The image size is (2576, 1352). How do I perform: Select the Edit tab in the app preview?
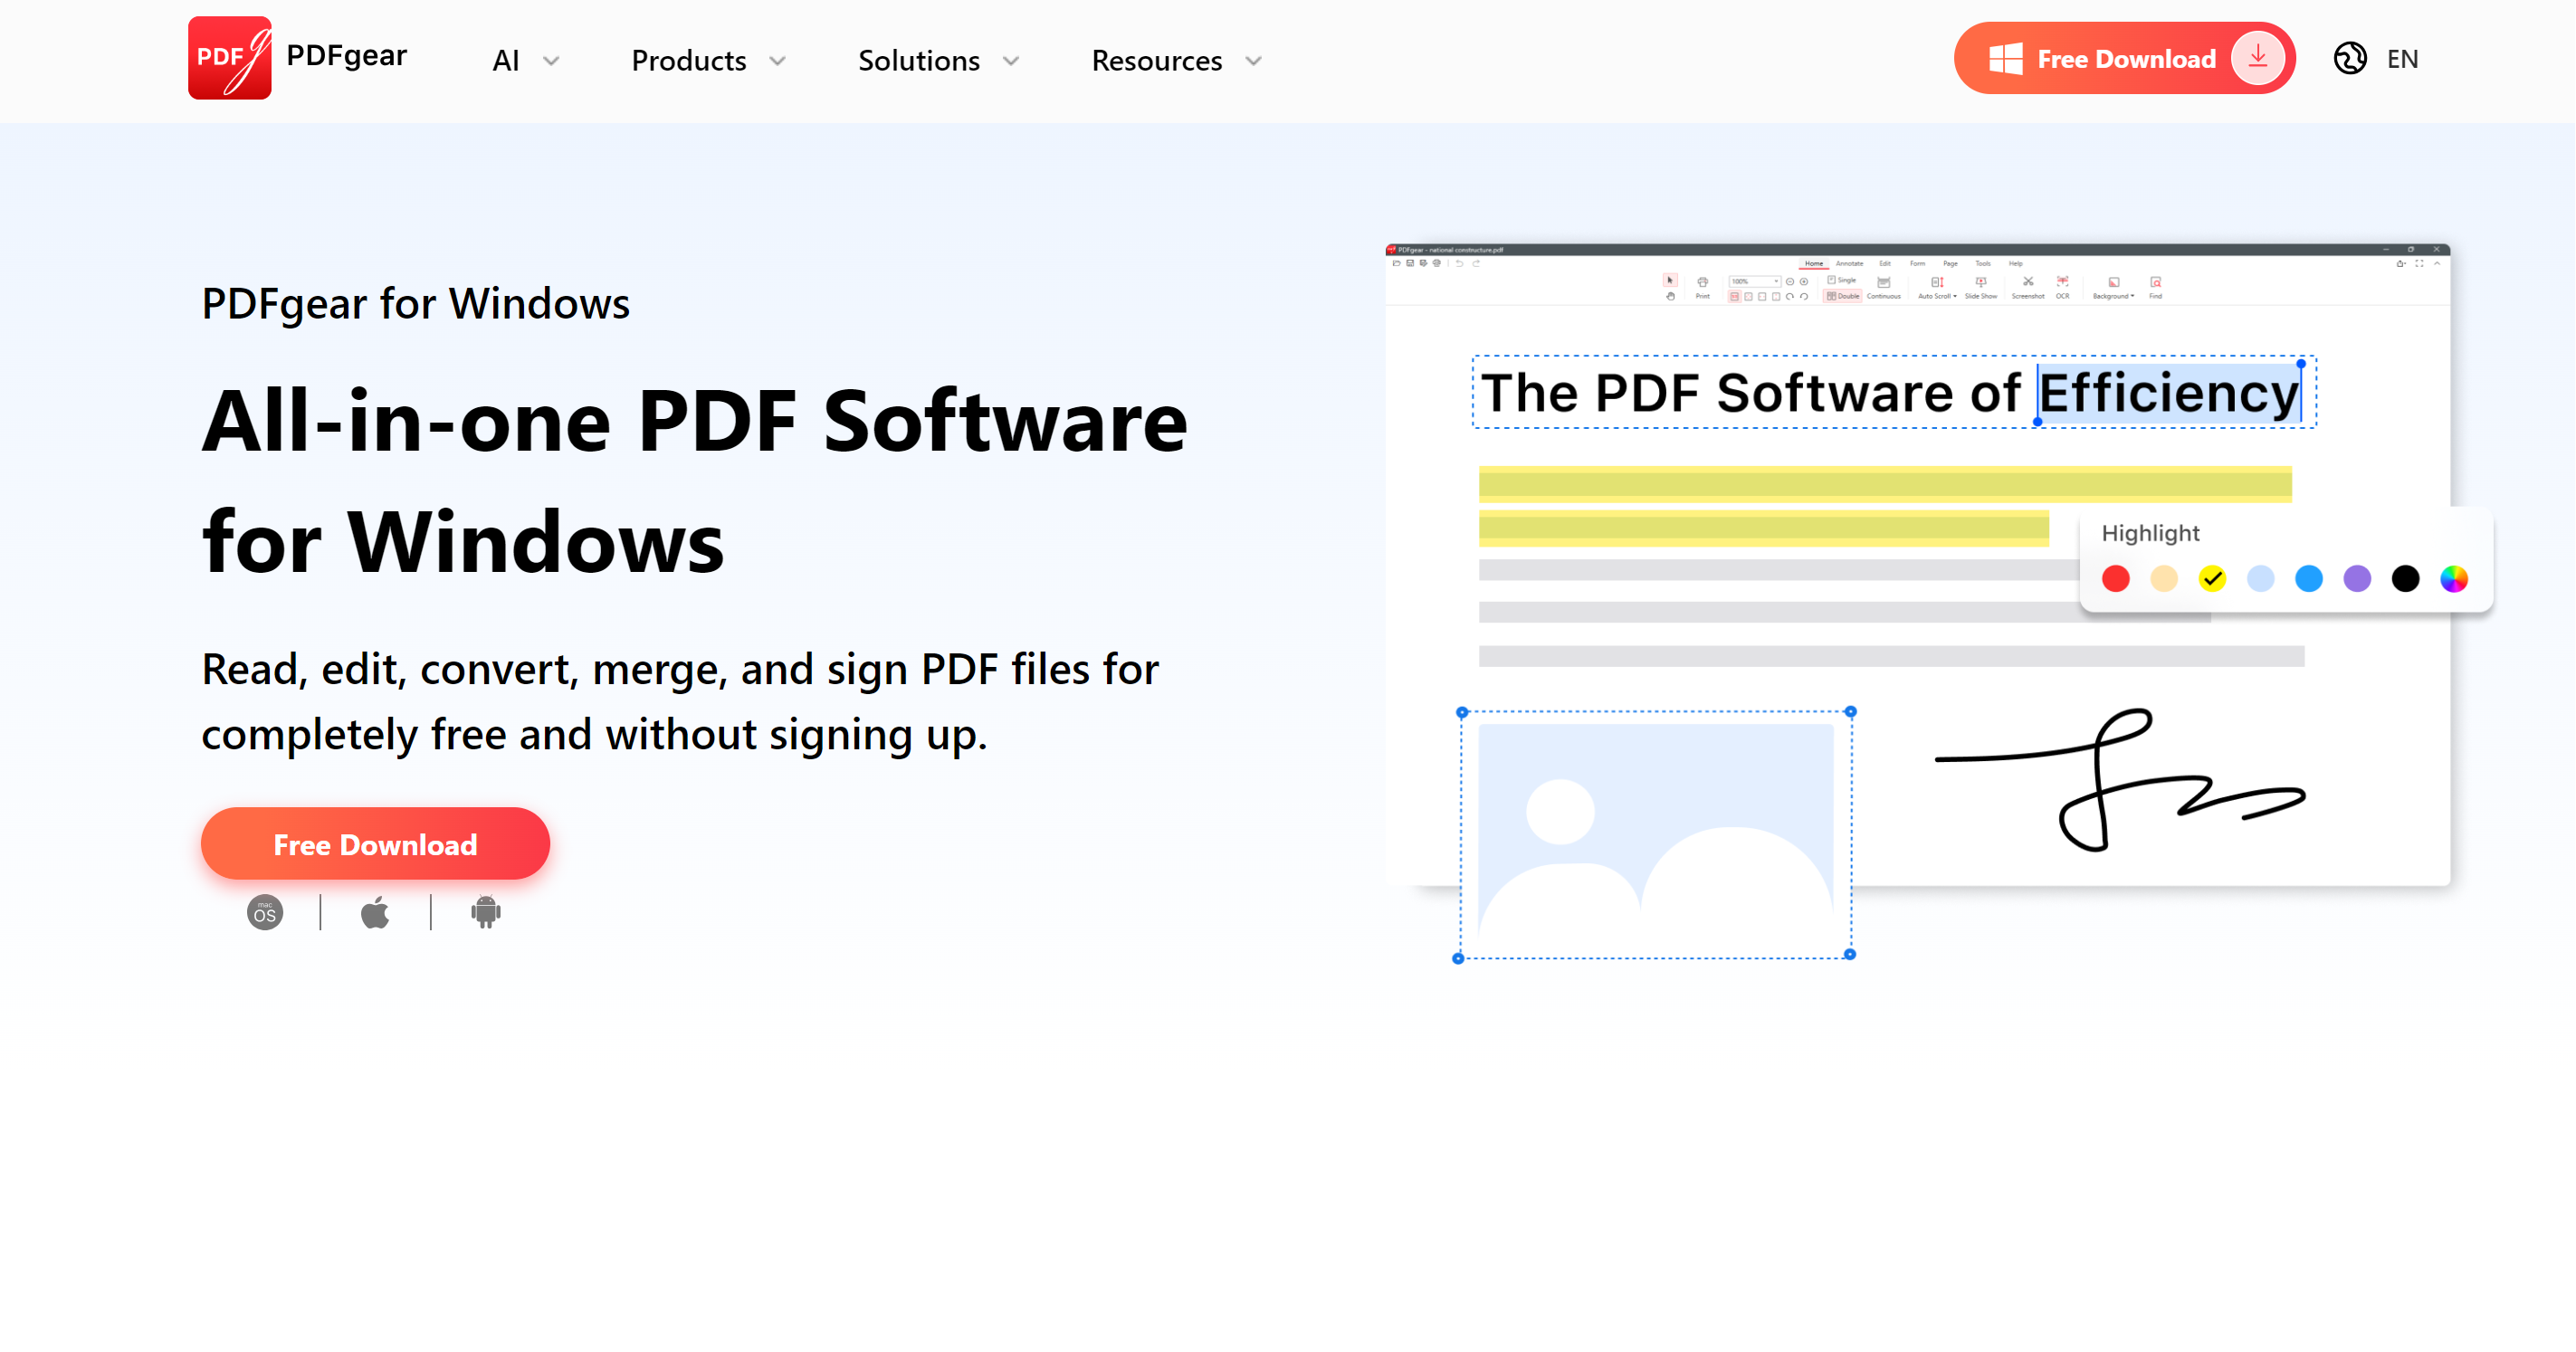(x=1885, y=264)
